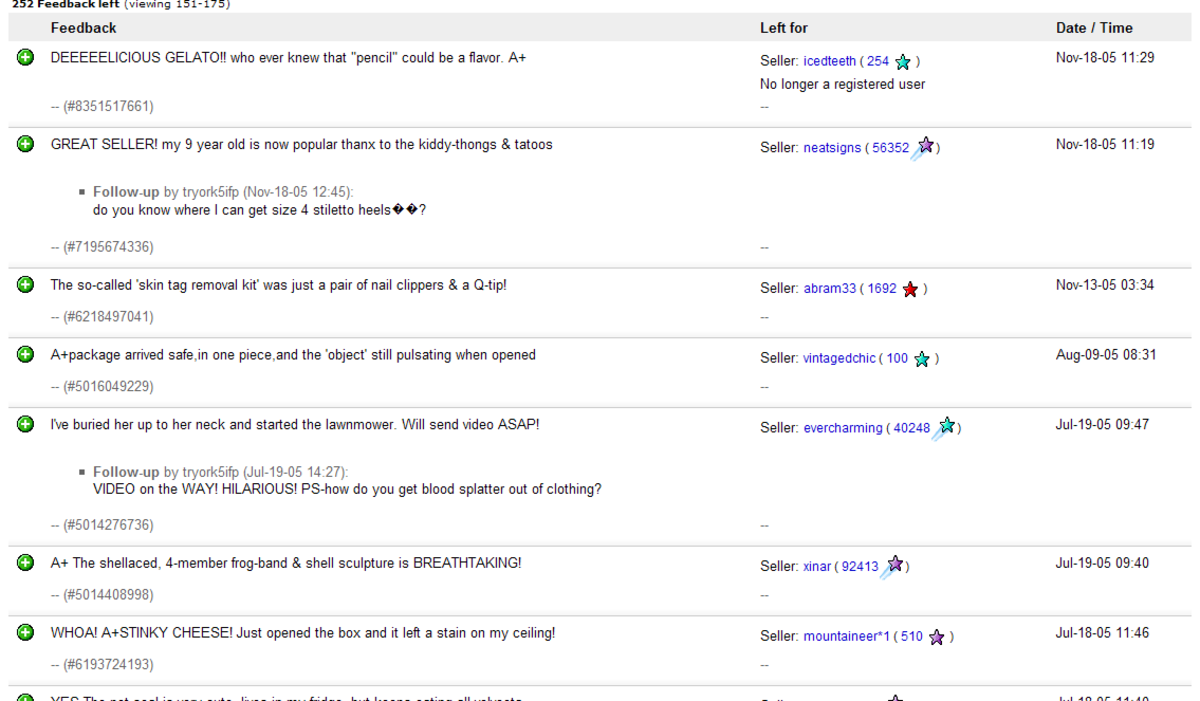
Task: Click the red star beside abram33's feedback count
Action: pyautogui.click(x=910, y=289)
